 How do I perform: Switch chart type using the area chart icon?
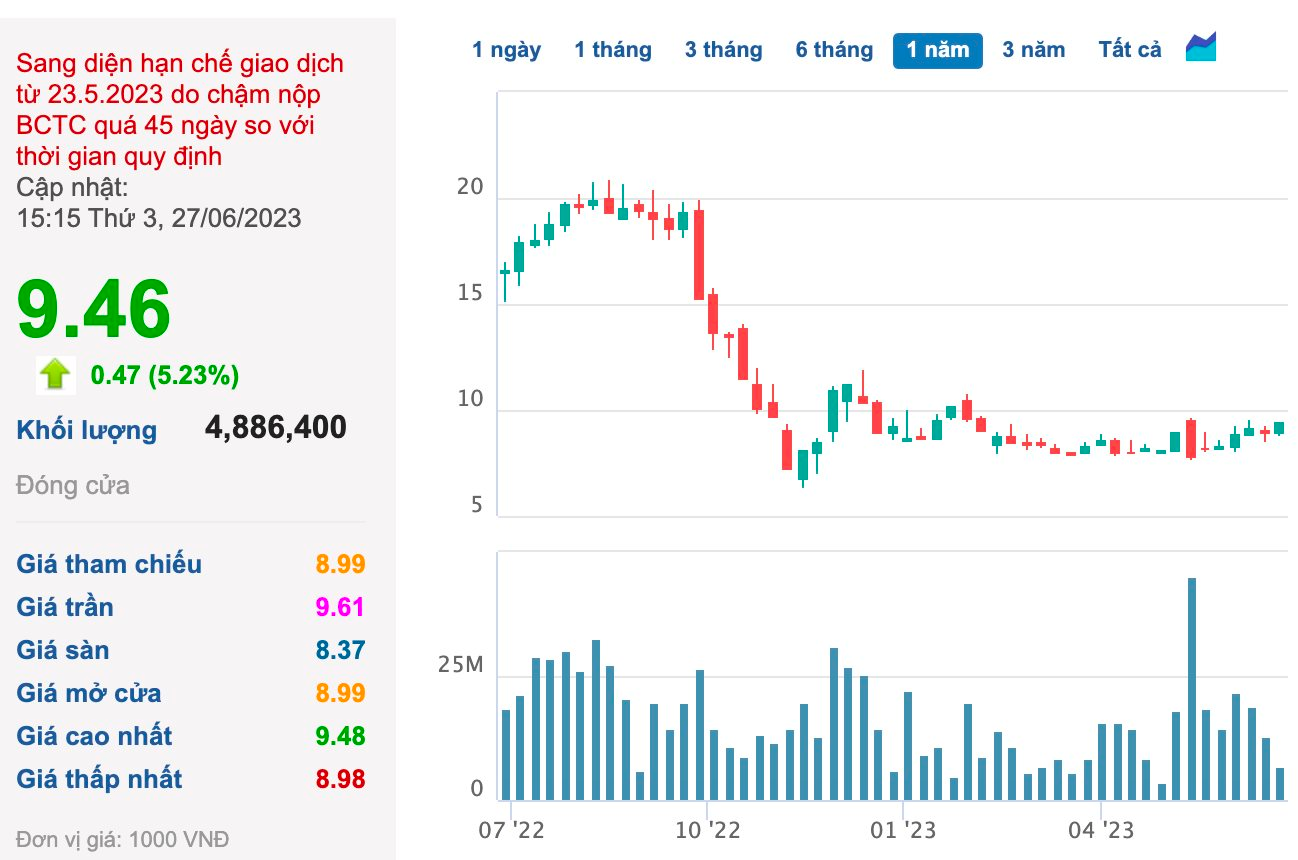click(1201, 48)
